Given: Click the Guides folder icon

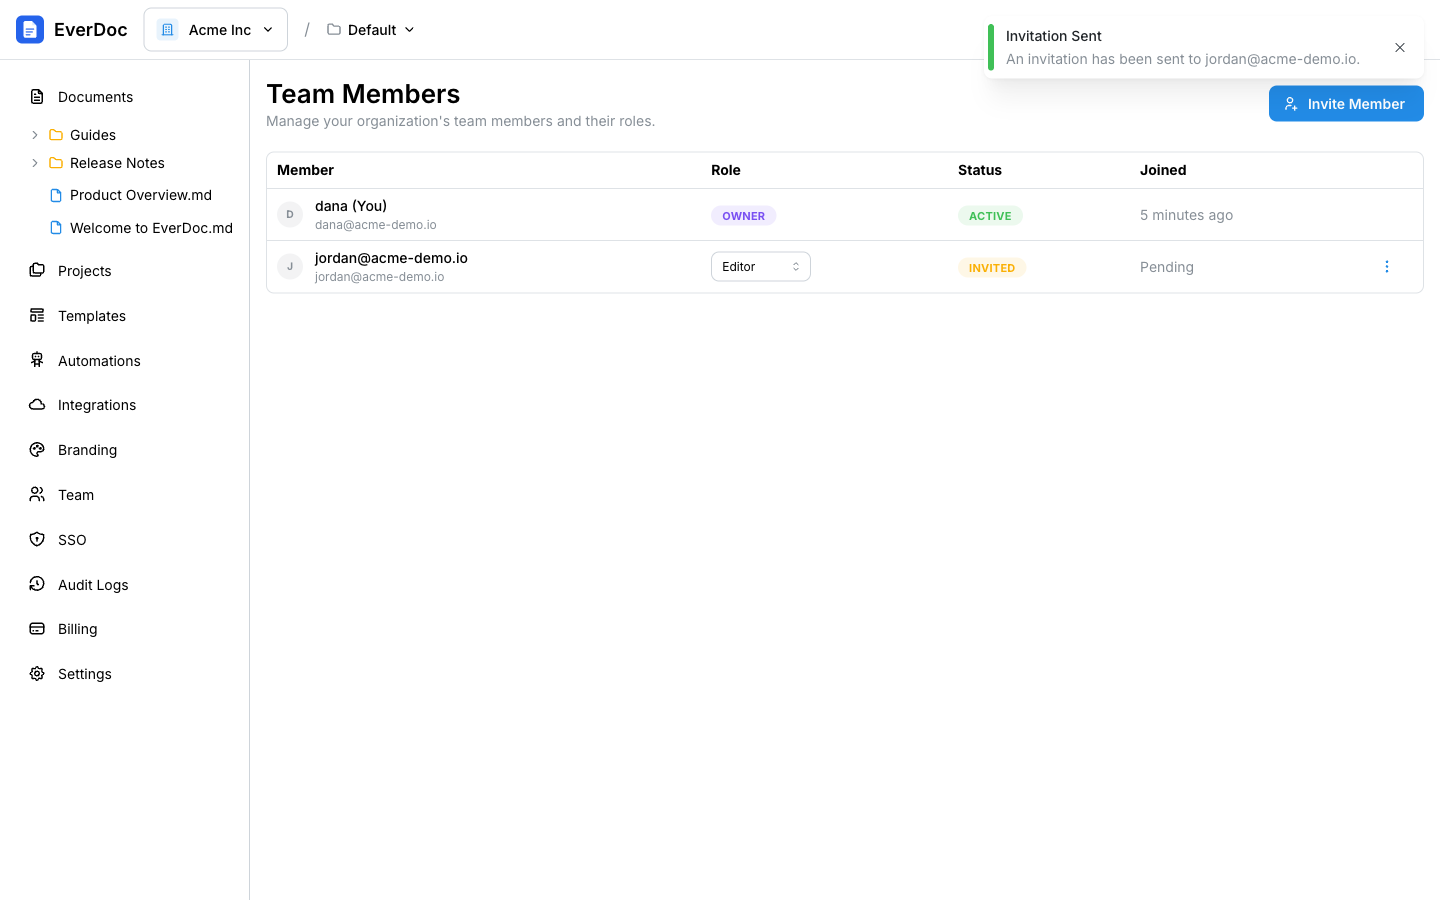Looking at the screenshot, I should tap(56, 135).
